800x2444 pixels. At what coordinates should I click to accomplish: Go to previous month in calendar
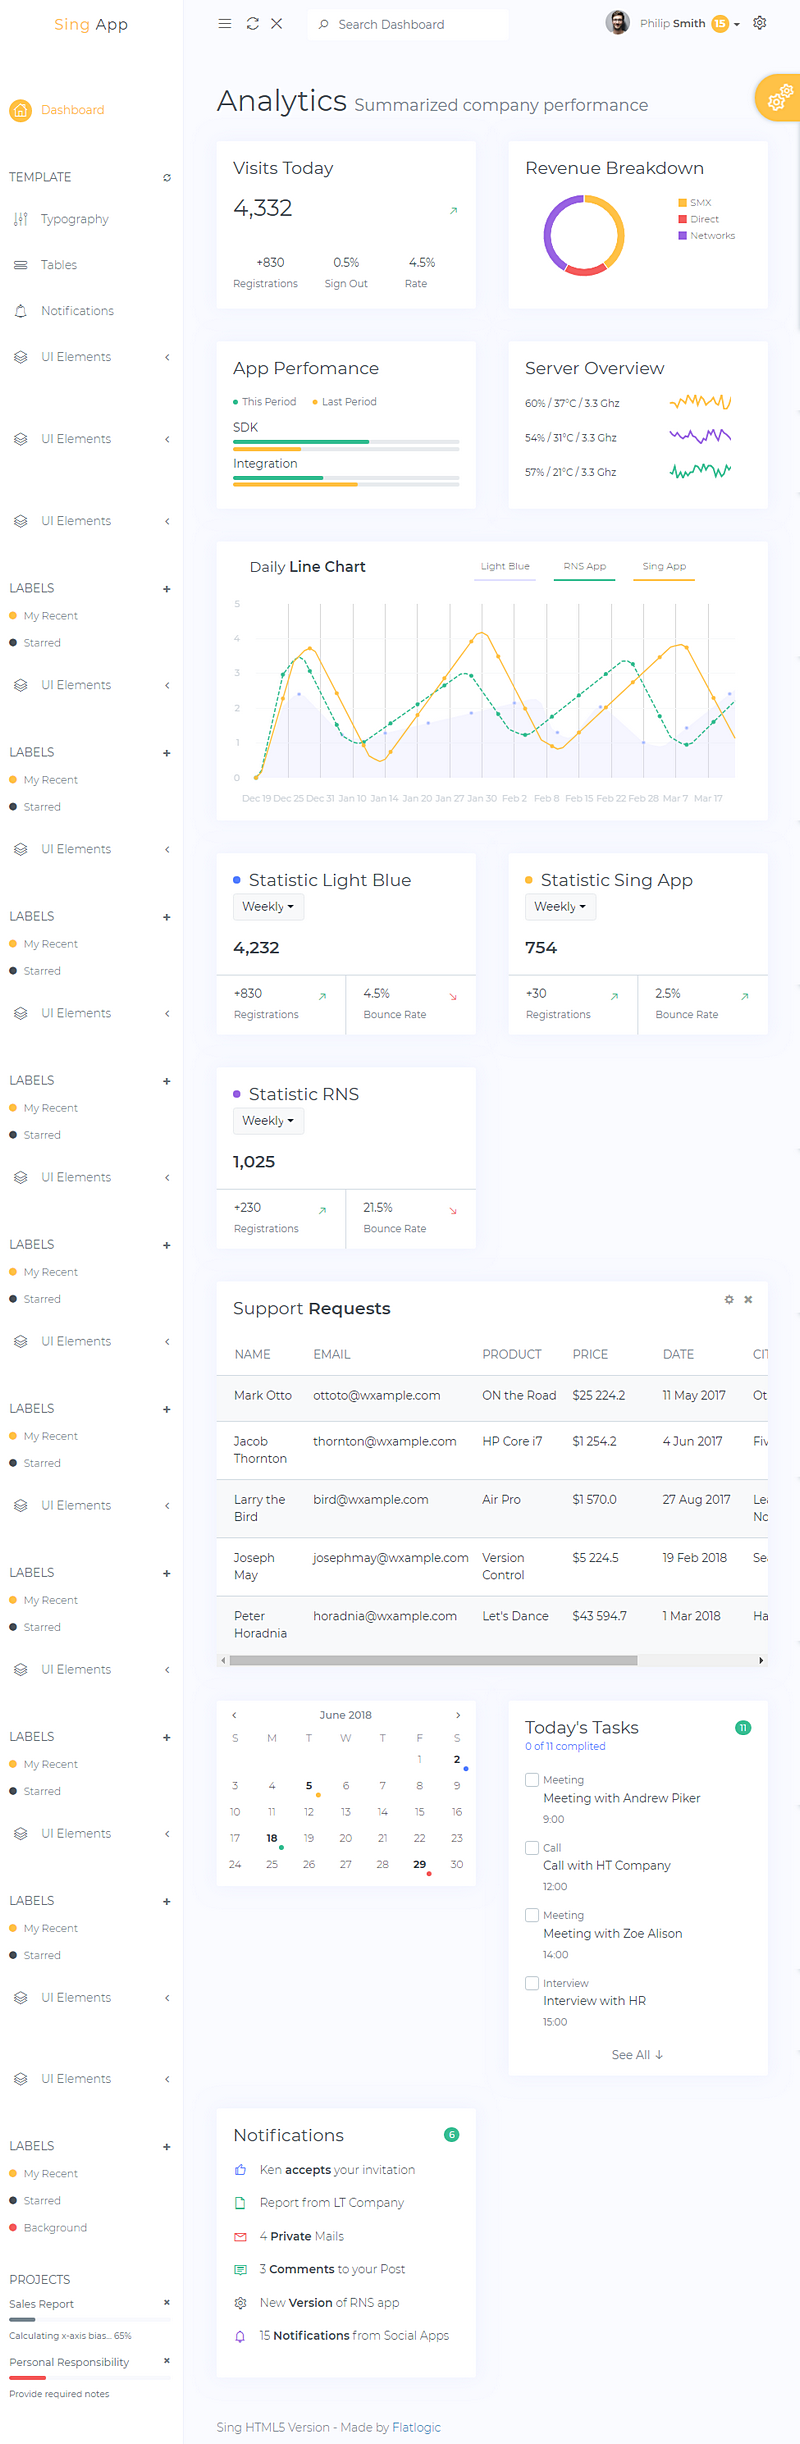[234, 1715]
